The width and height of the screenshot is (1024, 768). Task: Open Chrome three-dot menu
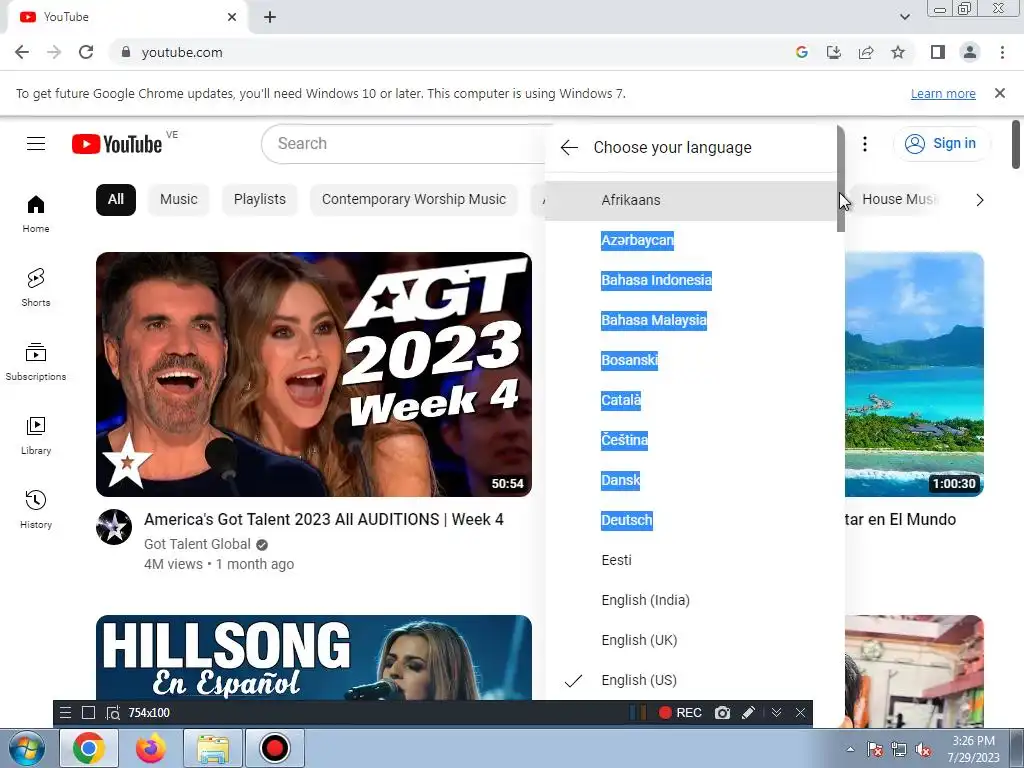coord(1002,52)
